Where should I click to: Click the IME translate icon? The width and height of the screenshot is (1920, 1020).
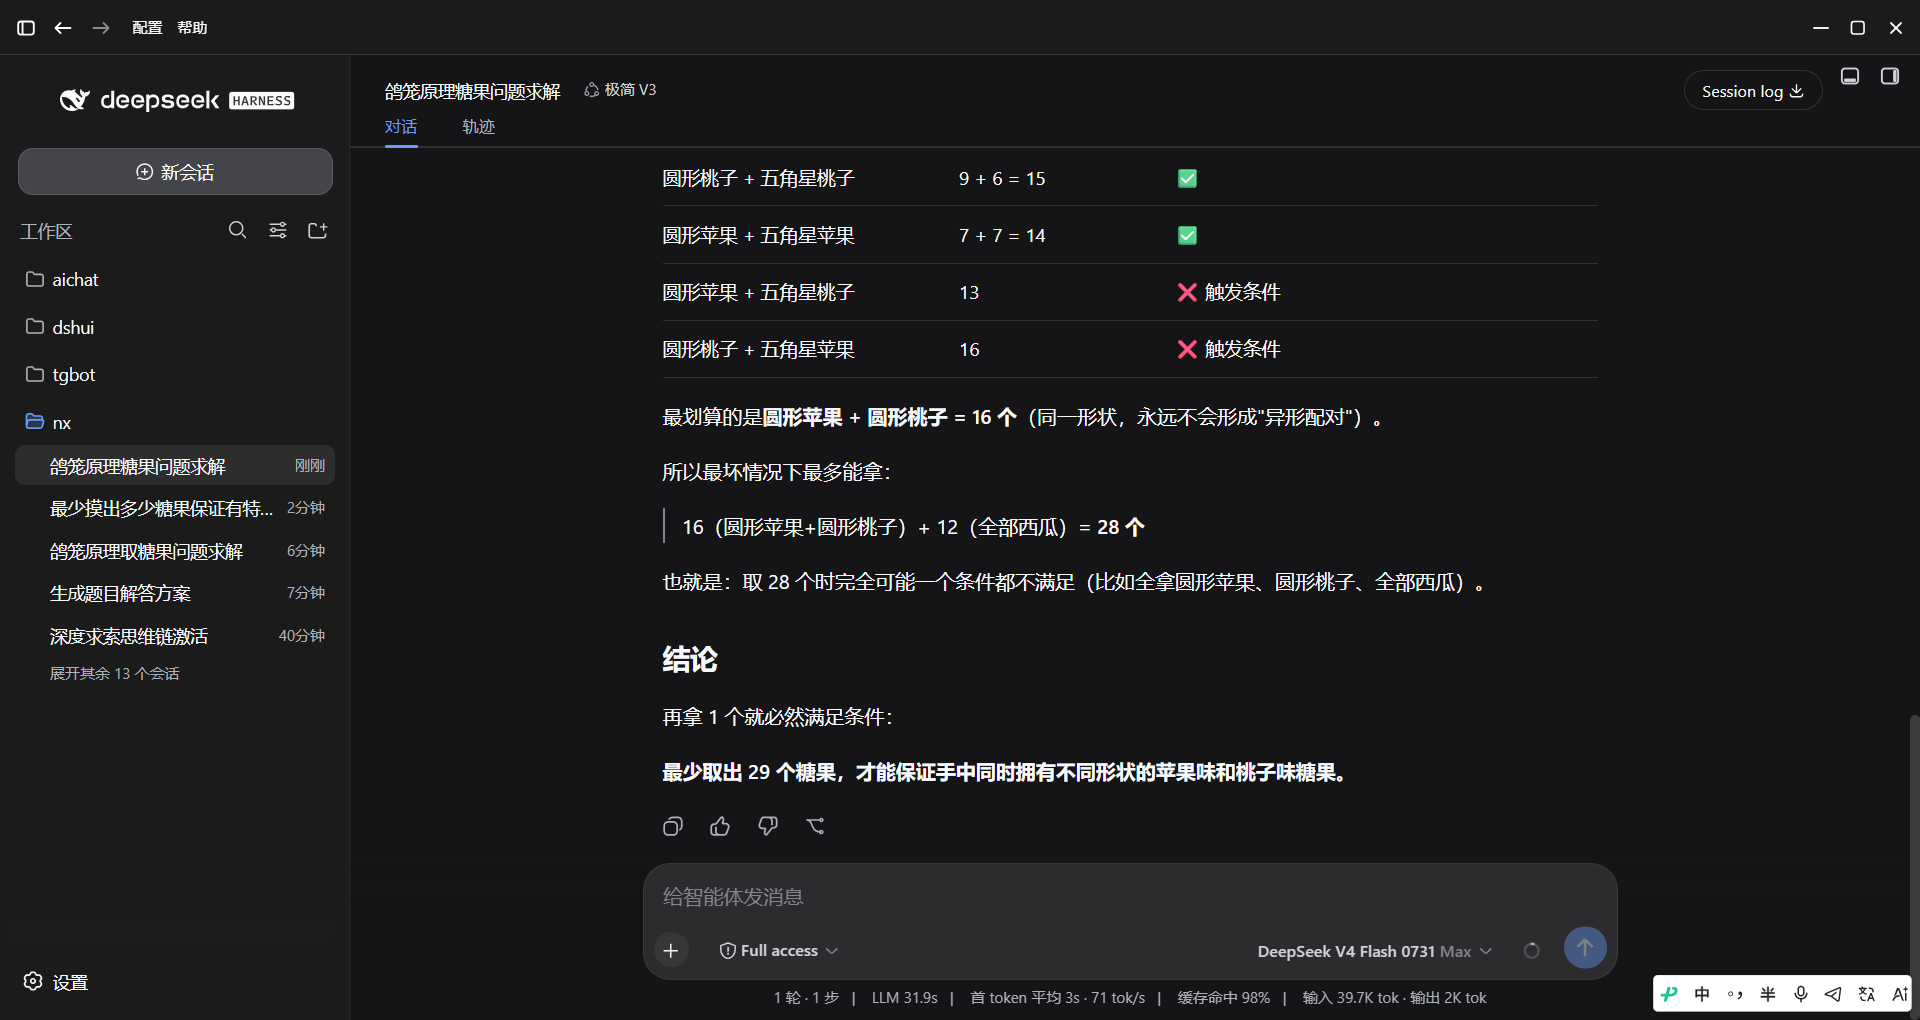click(1866, 994)
